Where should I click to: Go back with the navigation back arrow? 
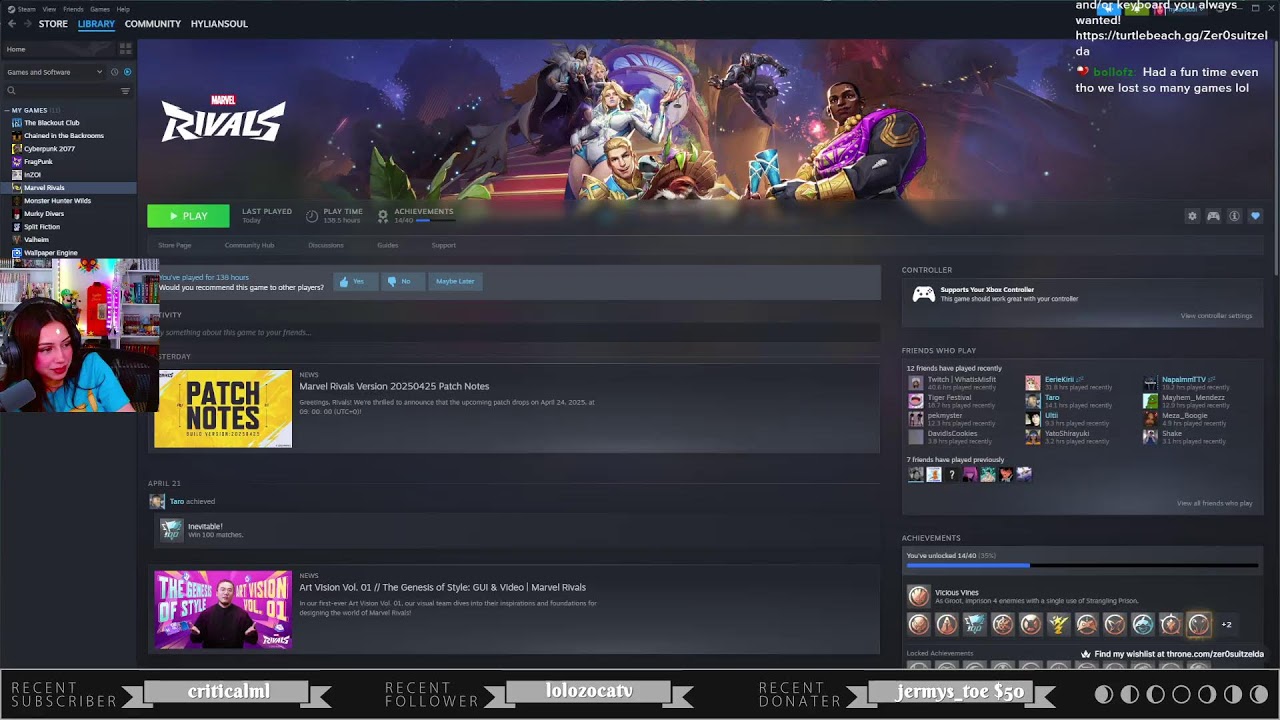(11, 24)
